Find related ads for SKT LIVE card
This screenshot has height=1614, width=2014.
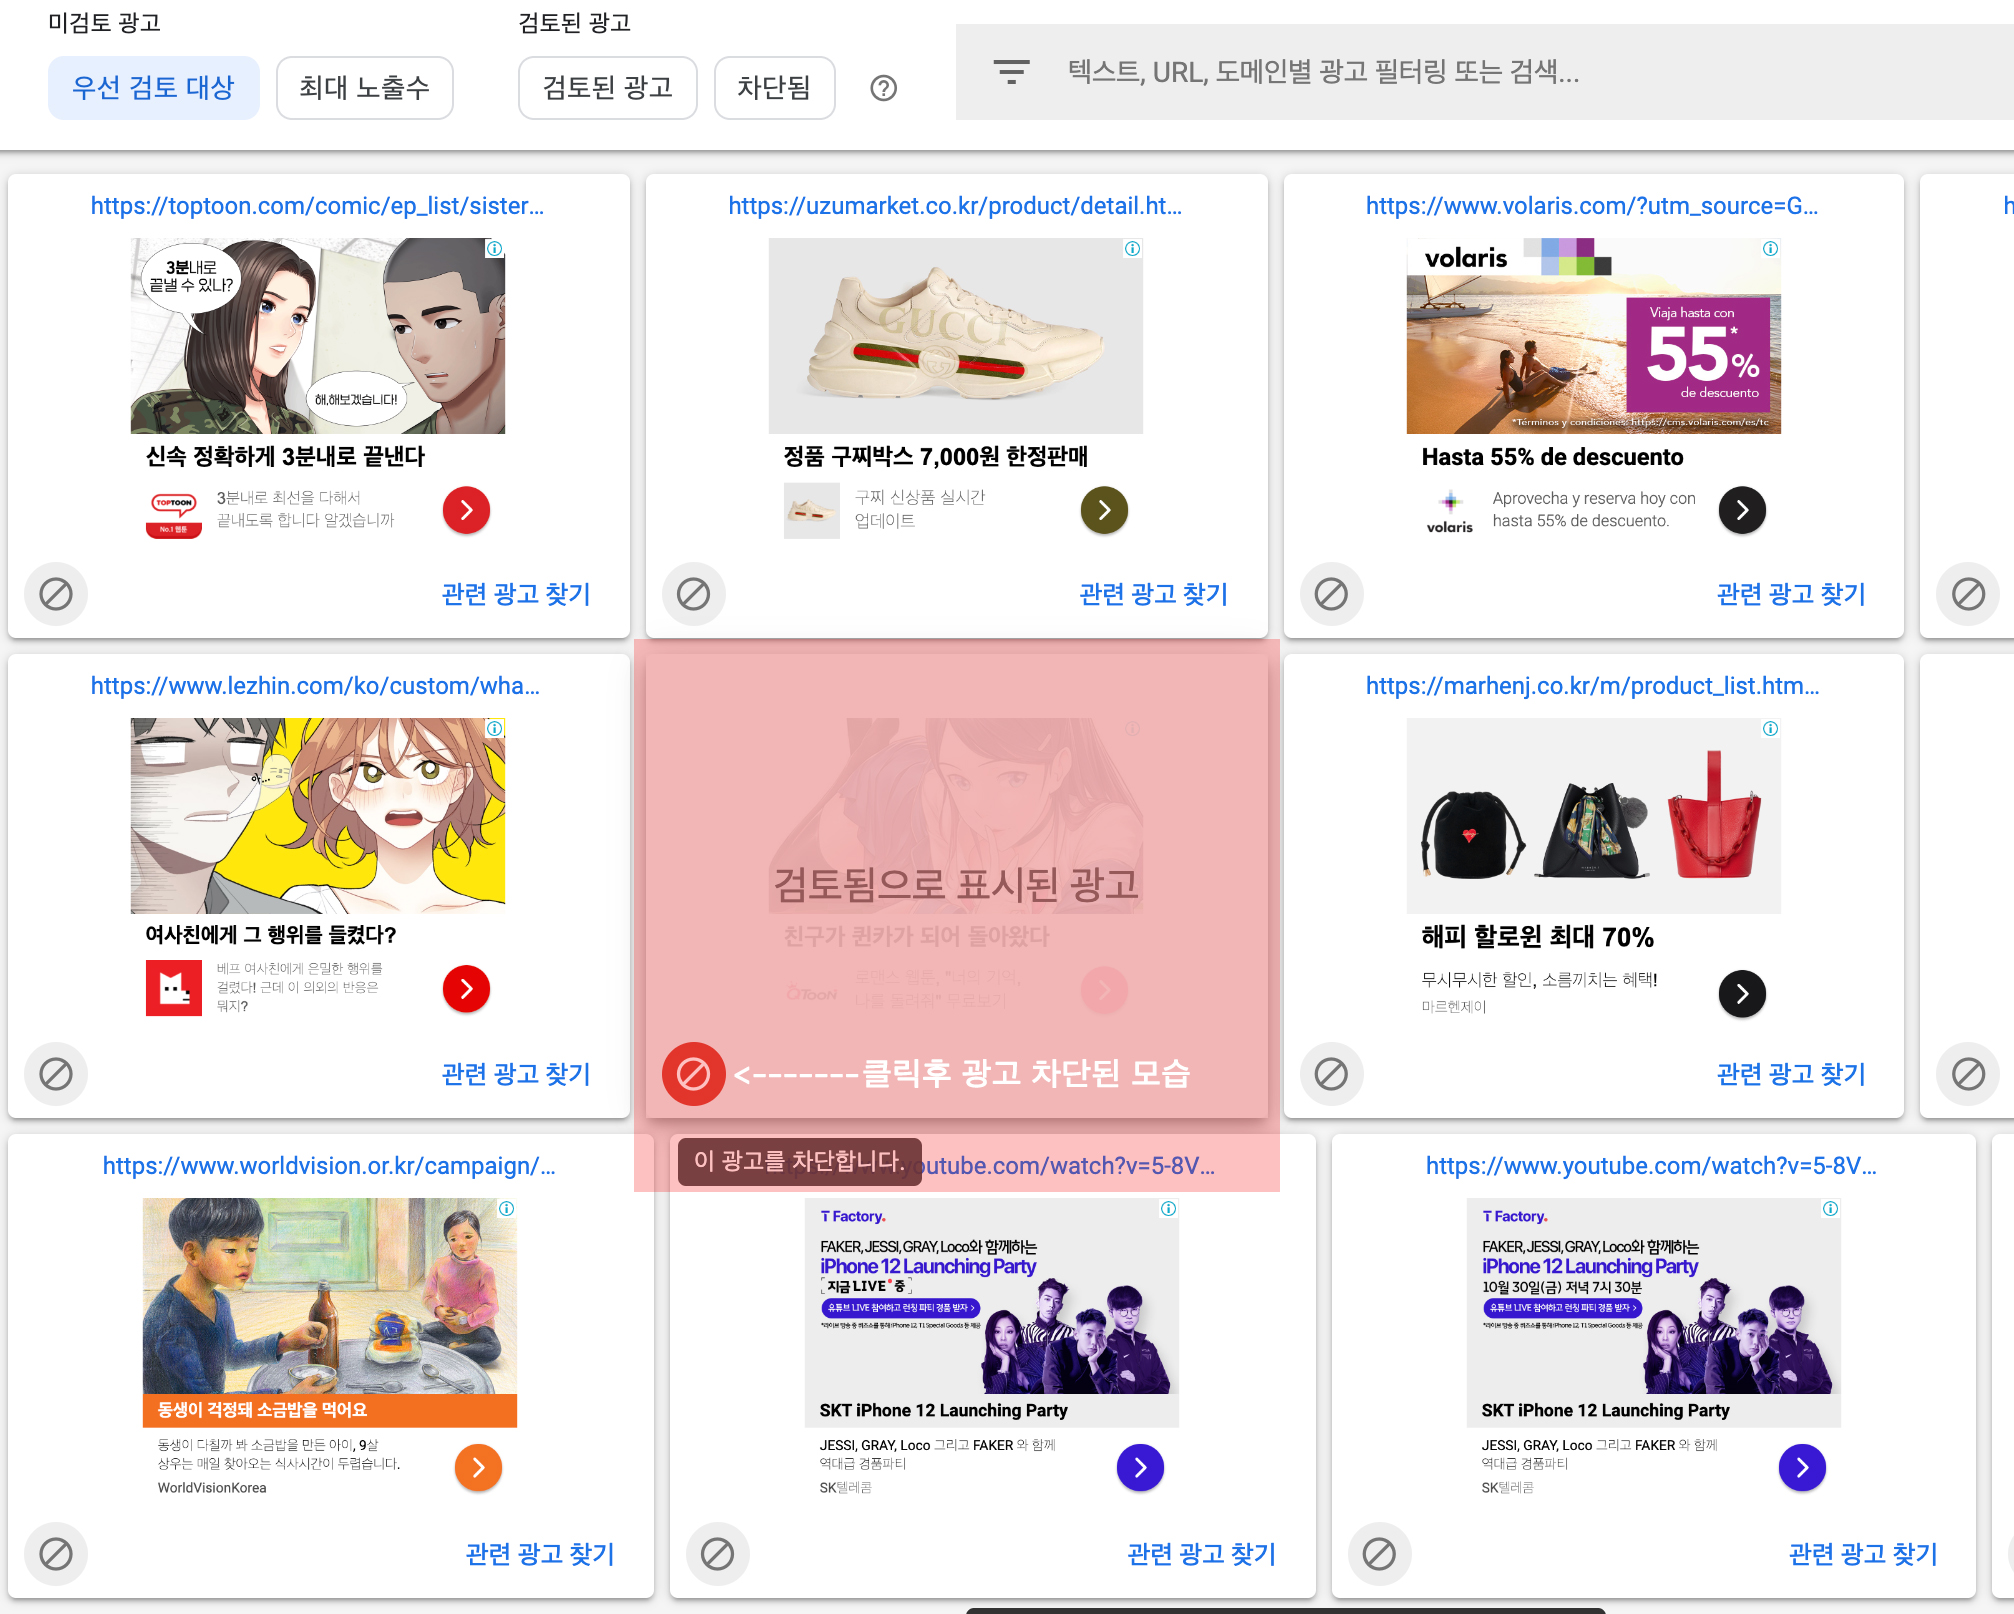(x=1201, y=1554)
